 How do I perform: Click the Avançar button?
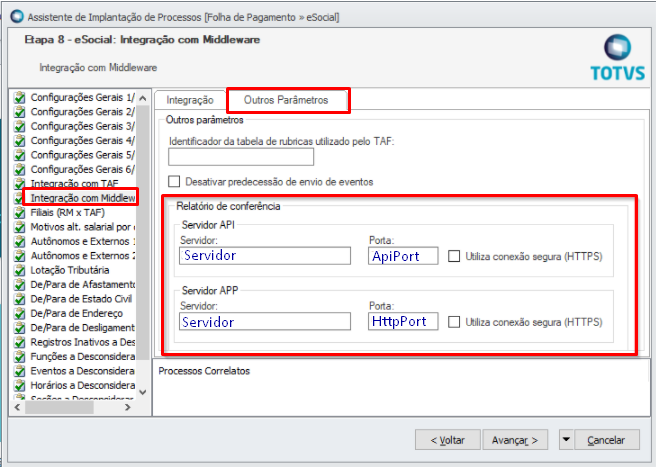point(515,440)
